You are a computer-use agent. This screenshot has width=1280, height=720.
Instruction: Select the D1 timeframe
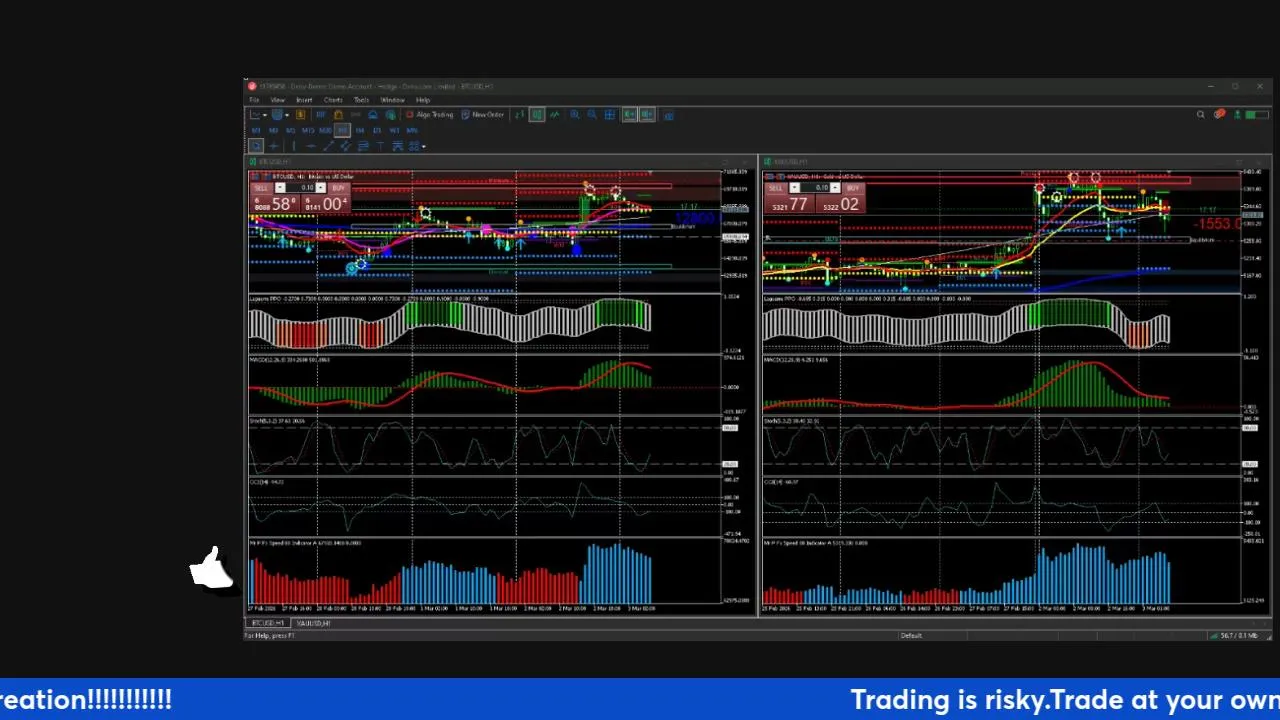377,130
